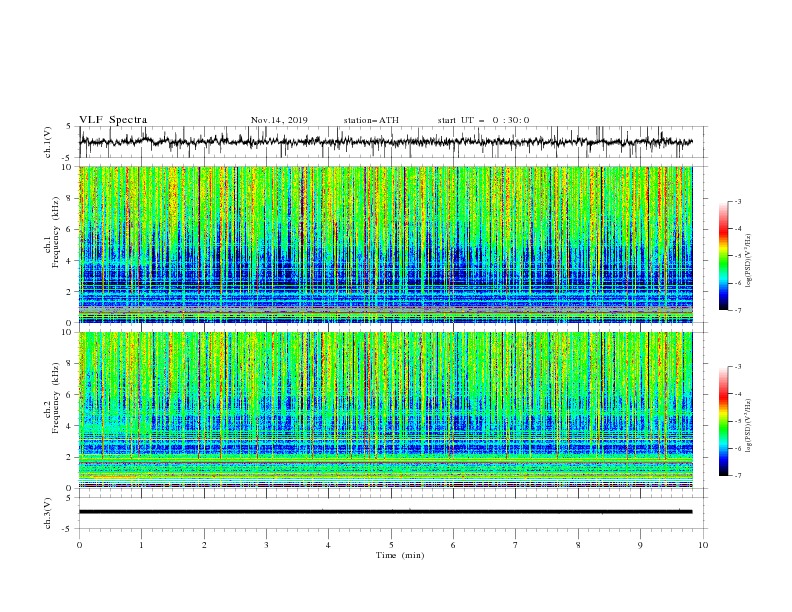Click time axis tick label '6'

(x=453, y=545)
